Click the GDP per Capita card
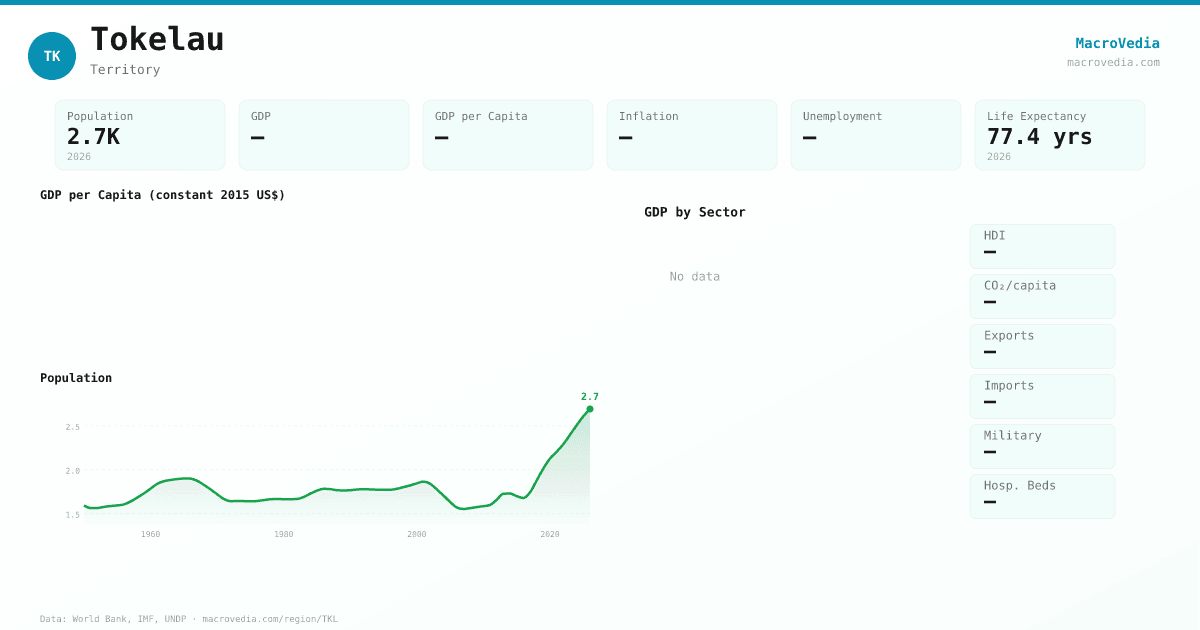 click(508, 135)
